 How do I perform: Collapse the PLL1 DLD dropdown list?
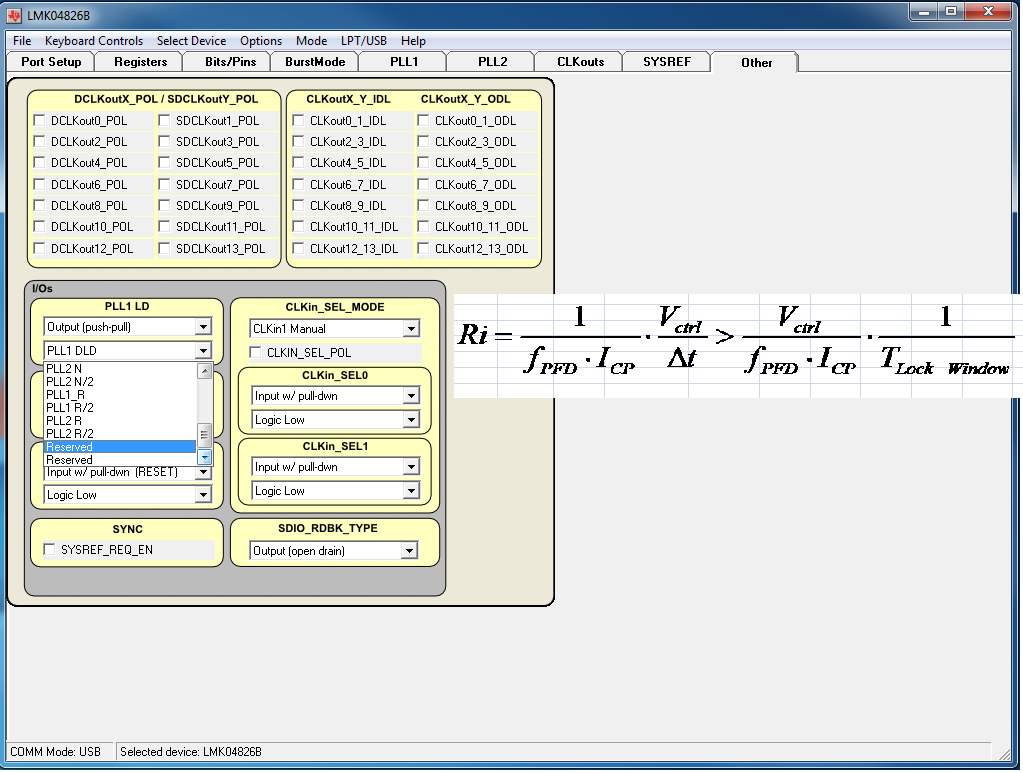pos(204,351)
